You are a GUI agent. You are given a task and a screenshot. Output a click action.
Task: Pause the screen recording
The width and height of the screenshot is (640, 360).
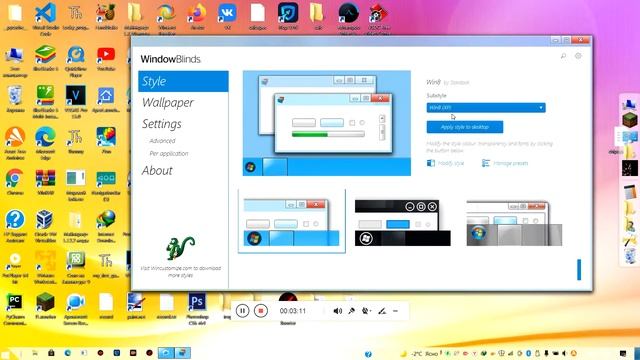[x=242, y=311]
